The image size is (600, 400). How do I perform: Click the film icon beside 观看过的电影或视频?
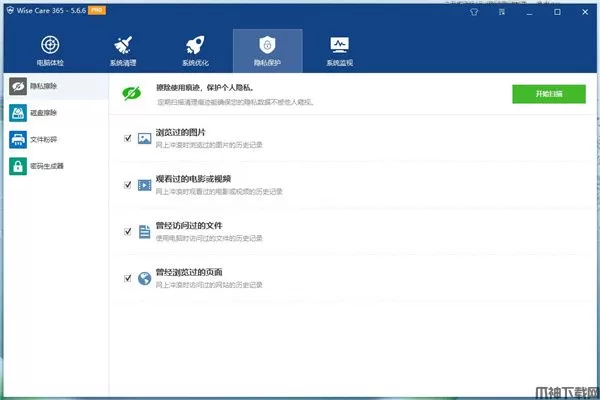144,185
